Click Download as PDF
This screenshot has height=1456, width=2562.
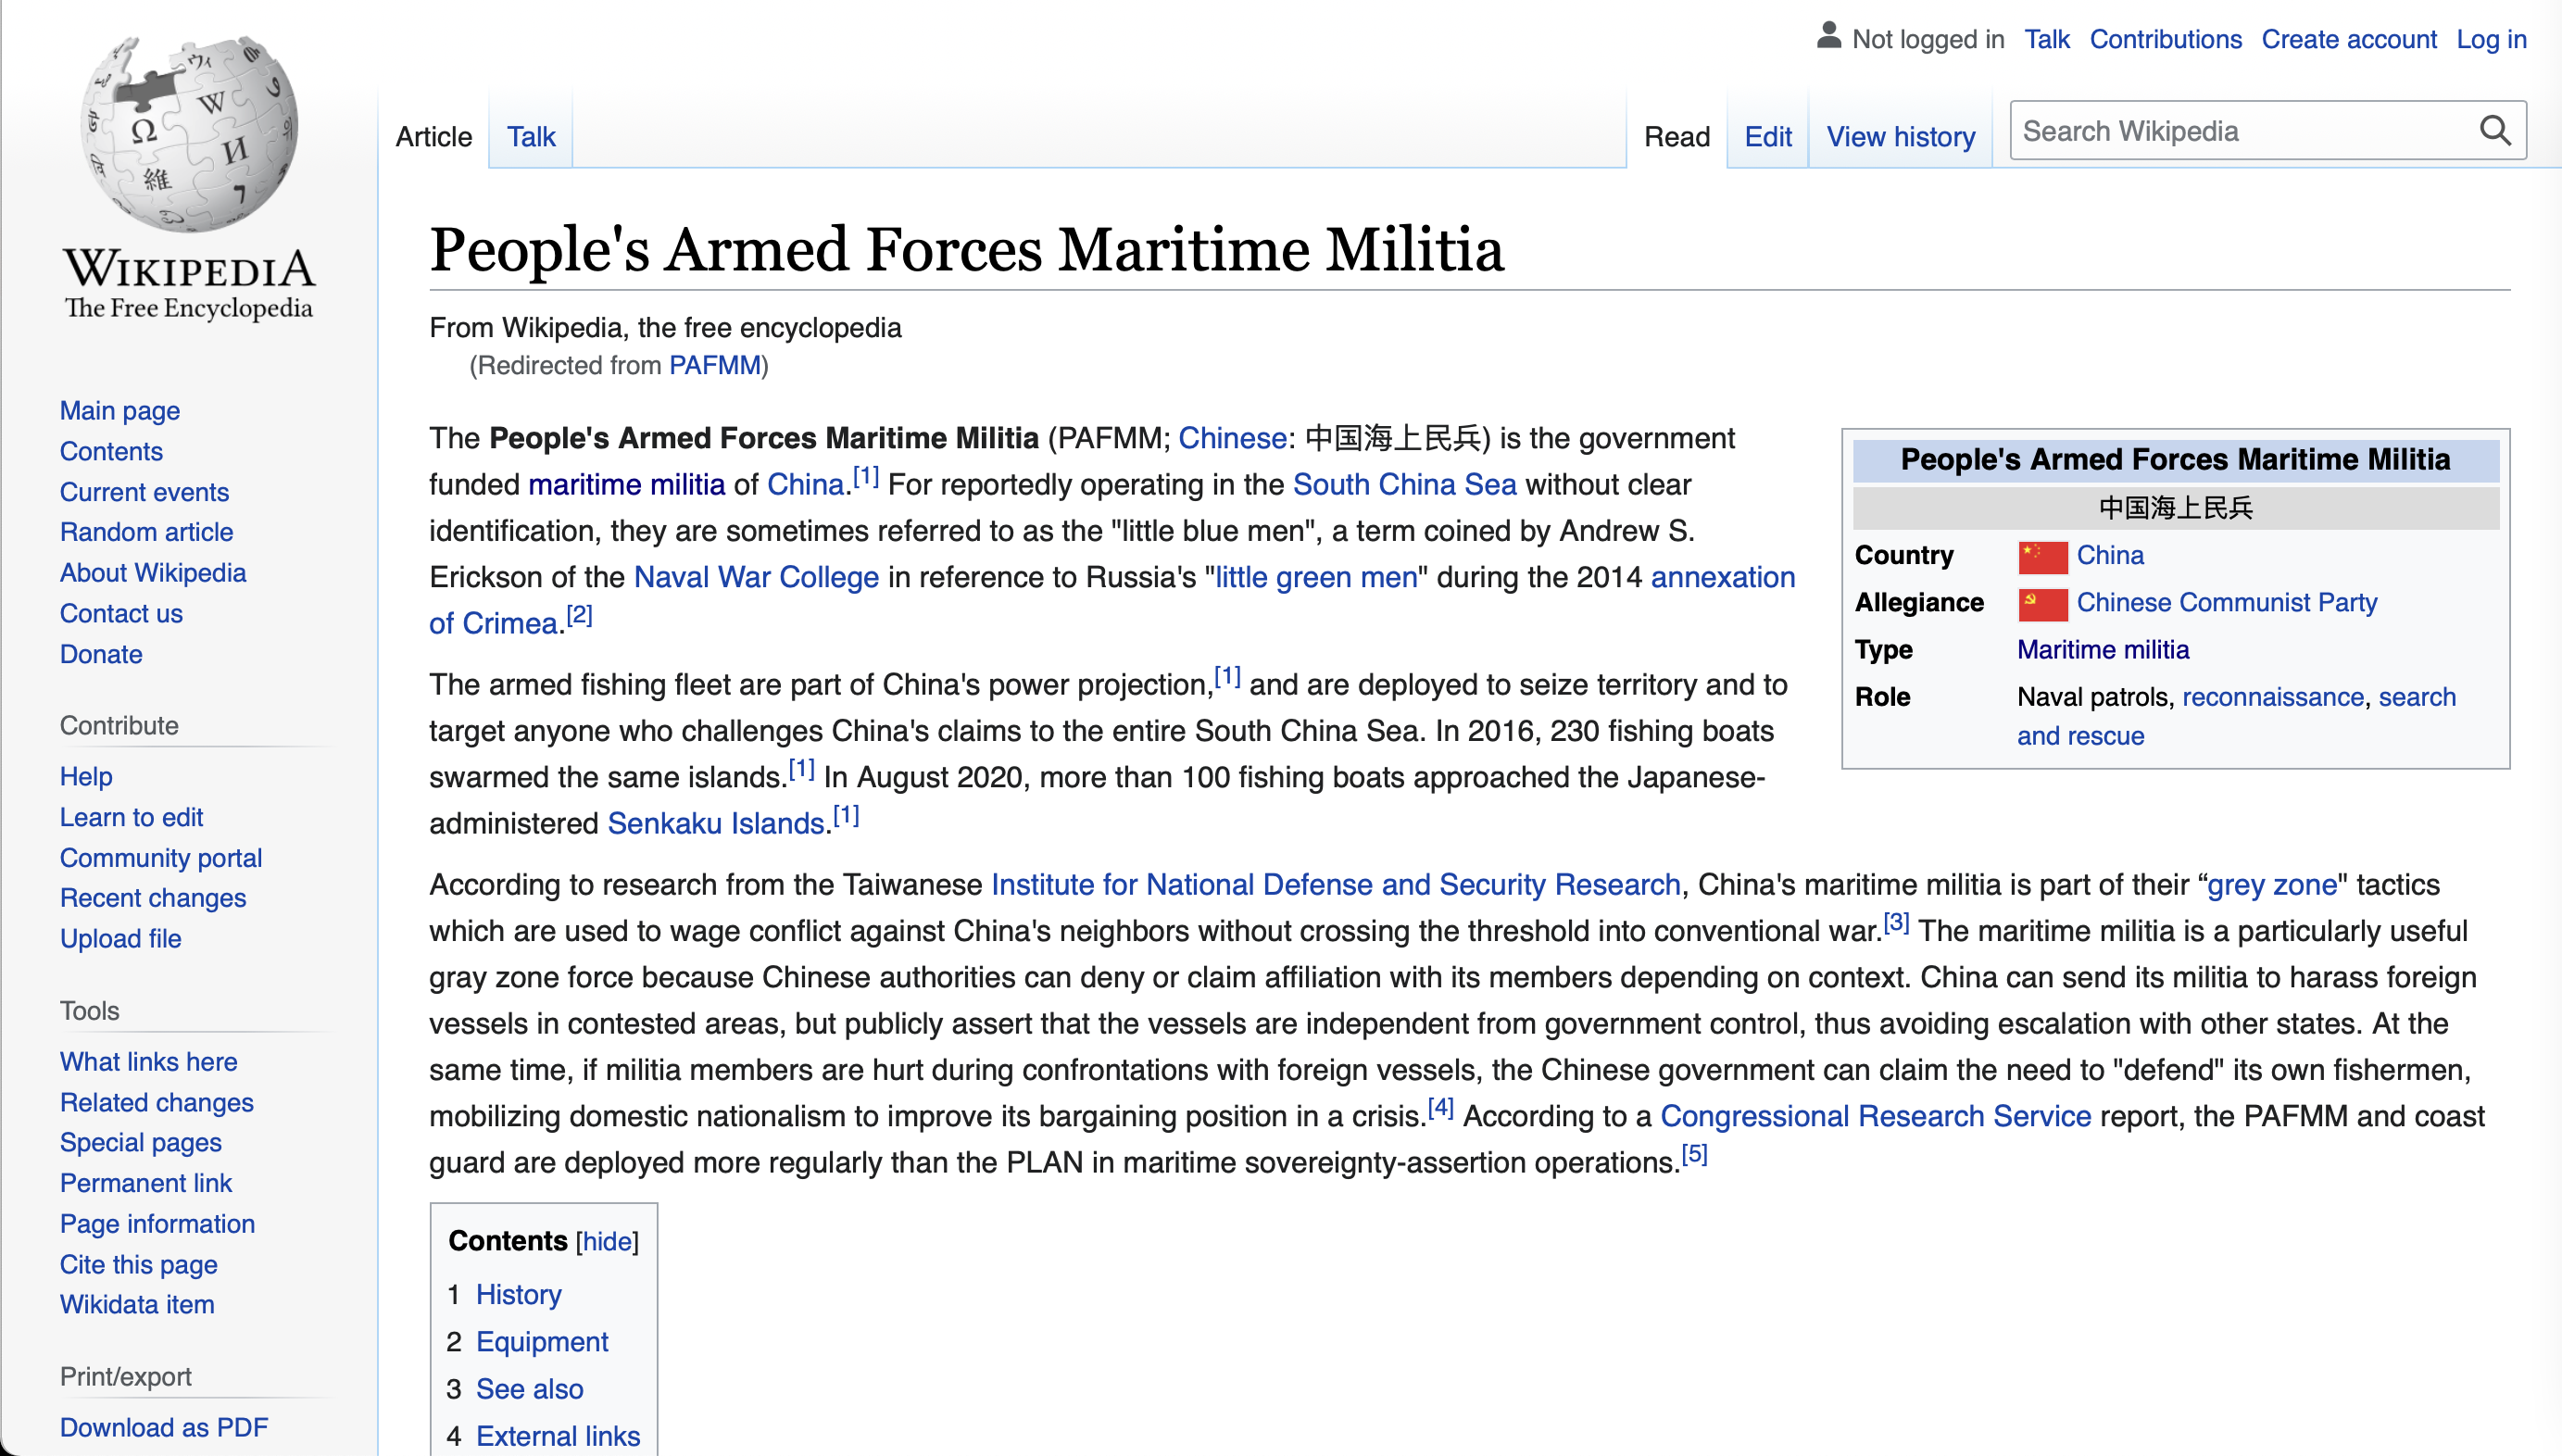(164, 1427)
